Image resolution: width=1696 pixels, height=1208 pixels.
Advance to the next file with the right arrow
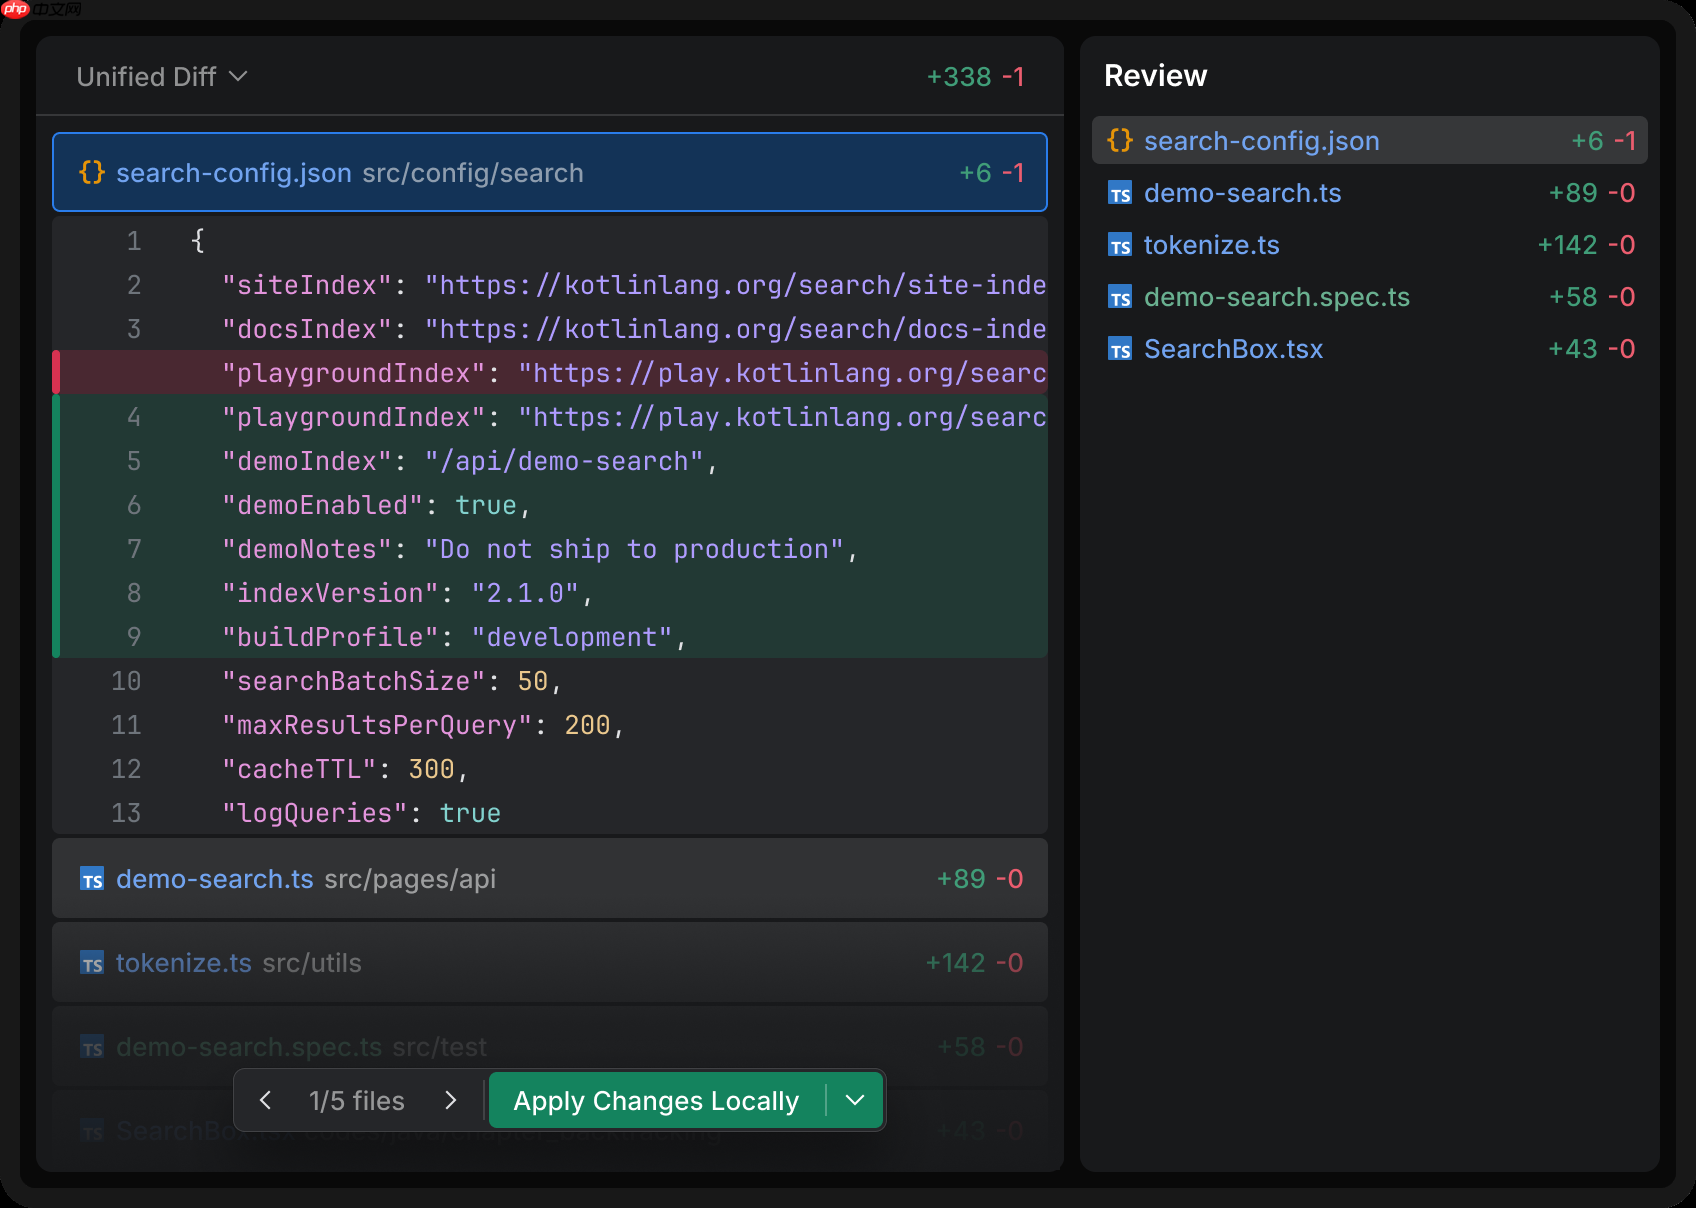point(451,1100)
